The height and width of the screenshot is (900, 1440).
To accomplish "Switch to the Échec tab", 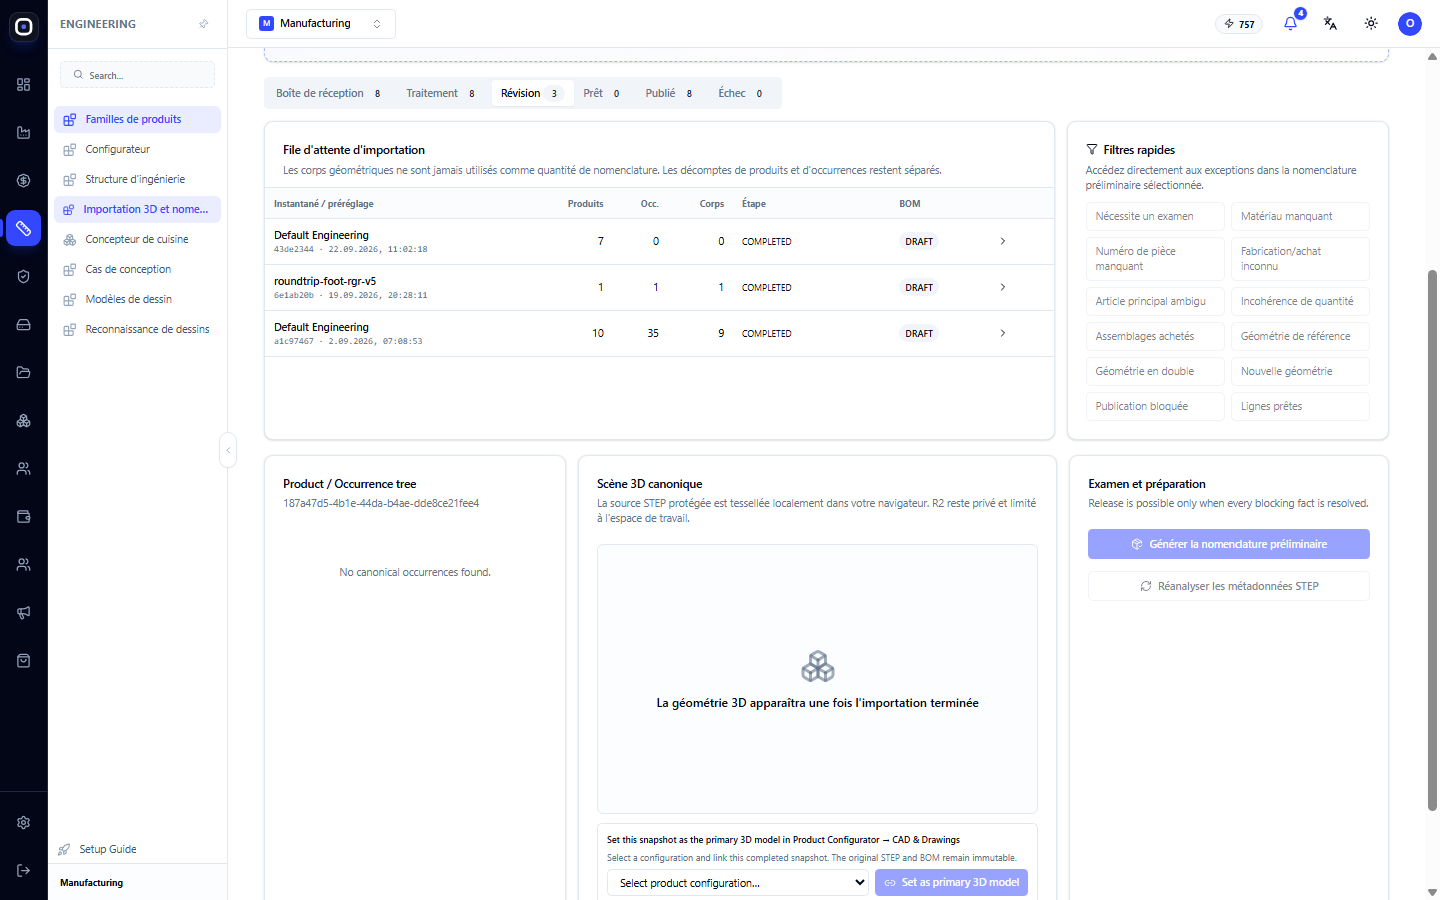I will tap(741, 93).
